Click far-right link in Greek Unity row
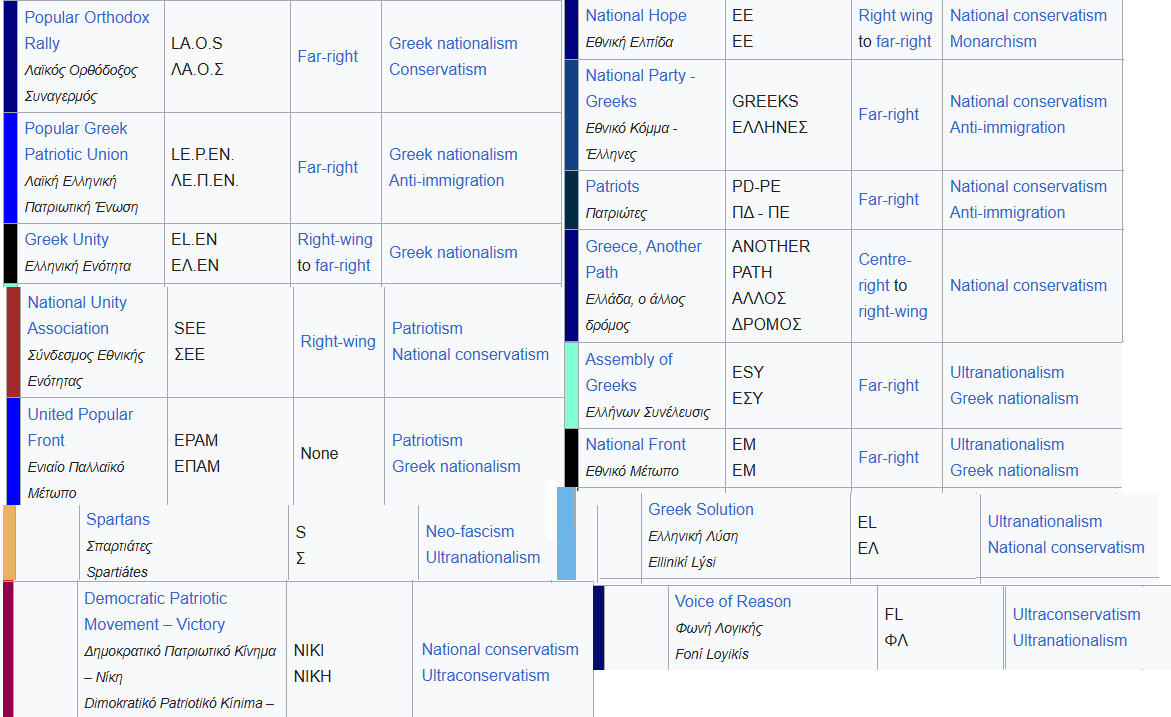The image size is (1171, 717). pos(343,265)
